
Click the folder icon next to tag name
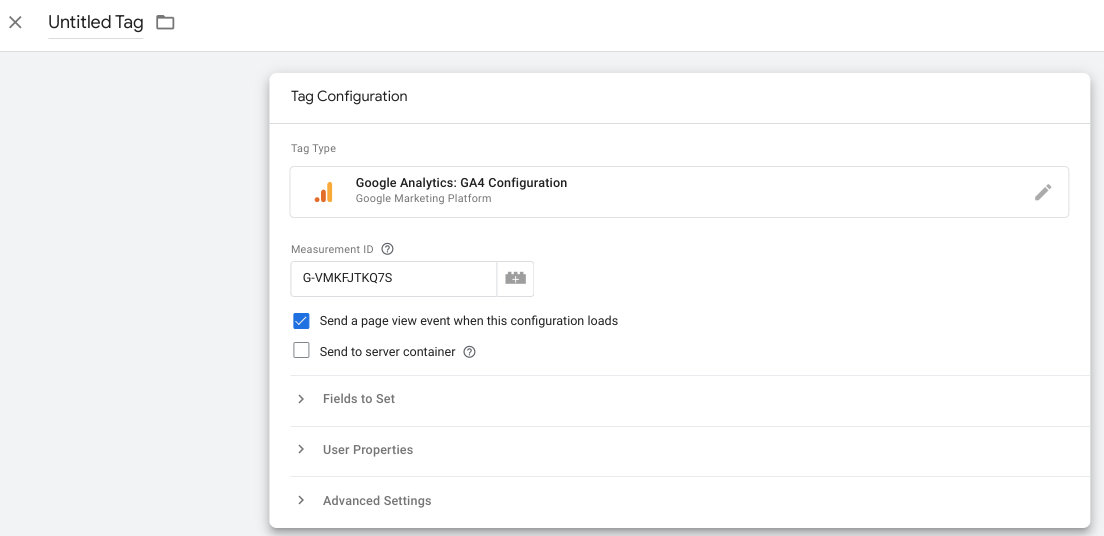click(x=165, y=22)
